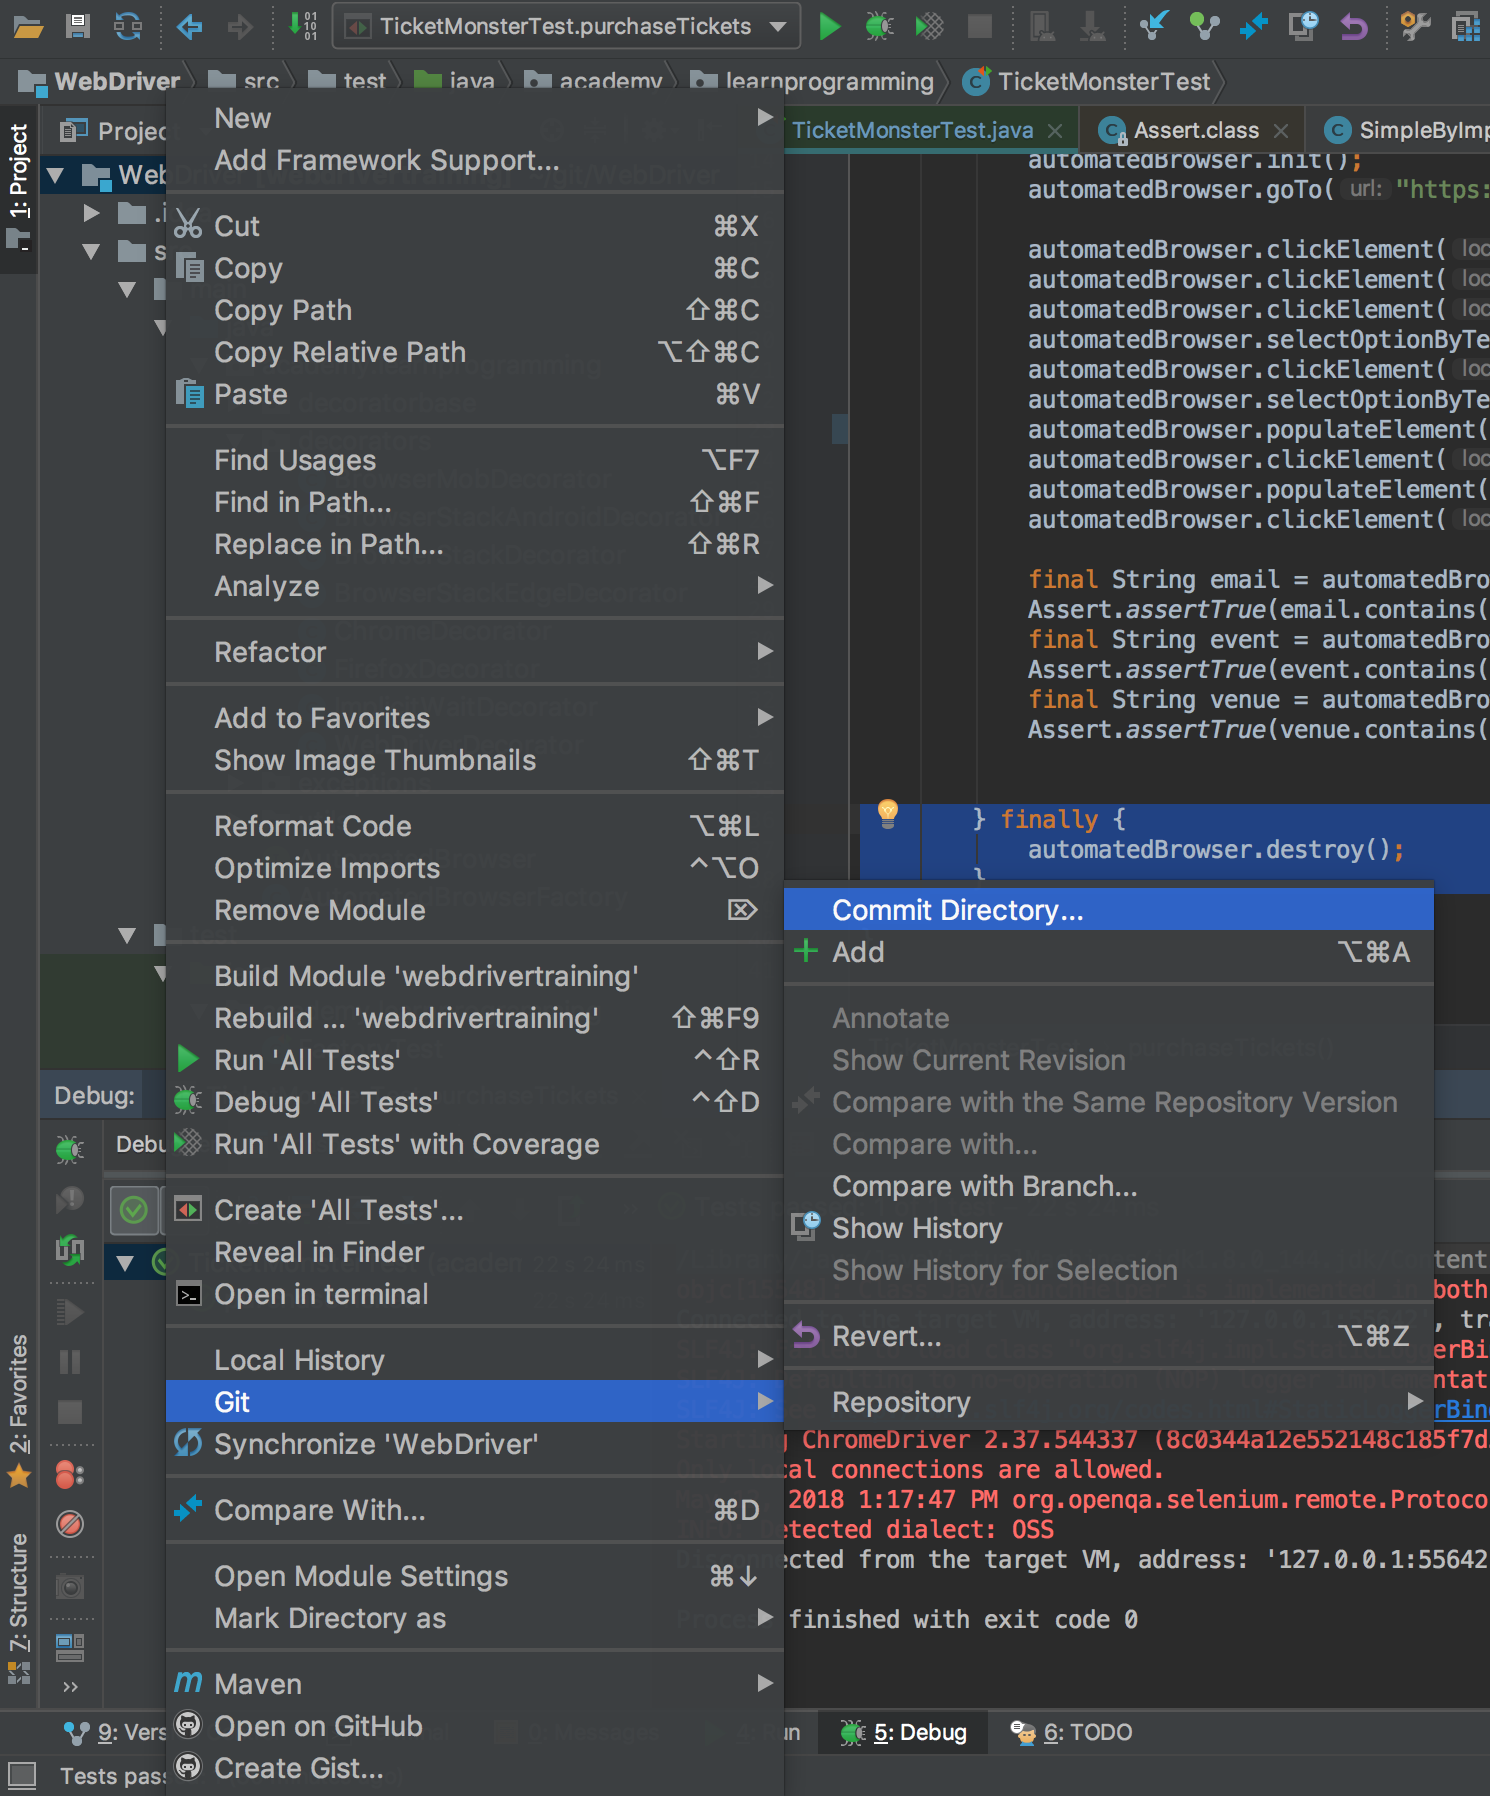1490x1796 pixels.
Task: Toggle show passed tests green checkmark button
Action: click(x=134, y=1210)
